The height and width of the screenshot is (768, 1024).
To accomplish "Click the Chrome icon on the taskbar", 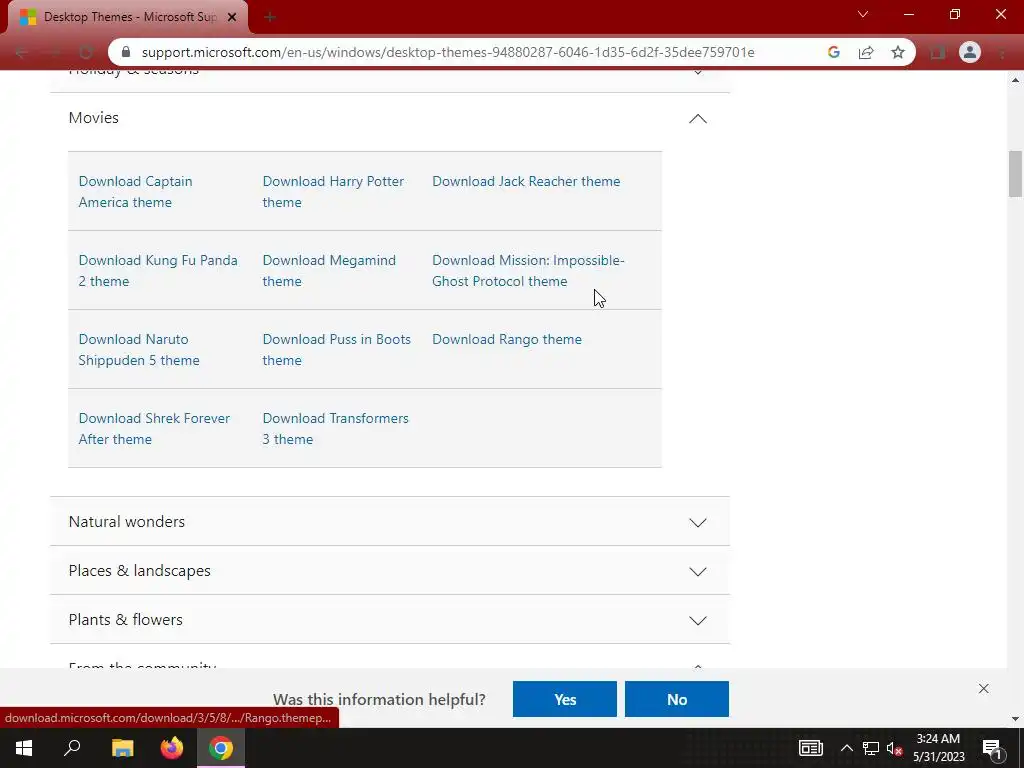I will (221, 748).
